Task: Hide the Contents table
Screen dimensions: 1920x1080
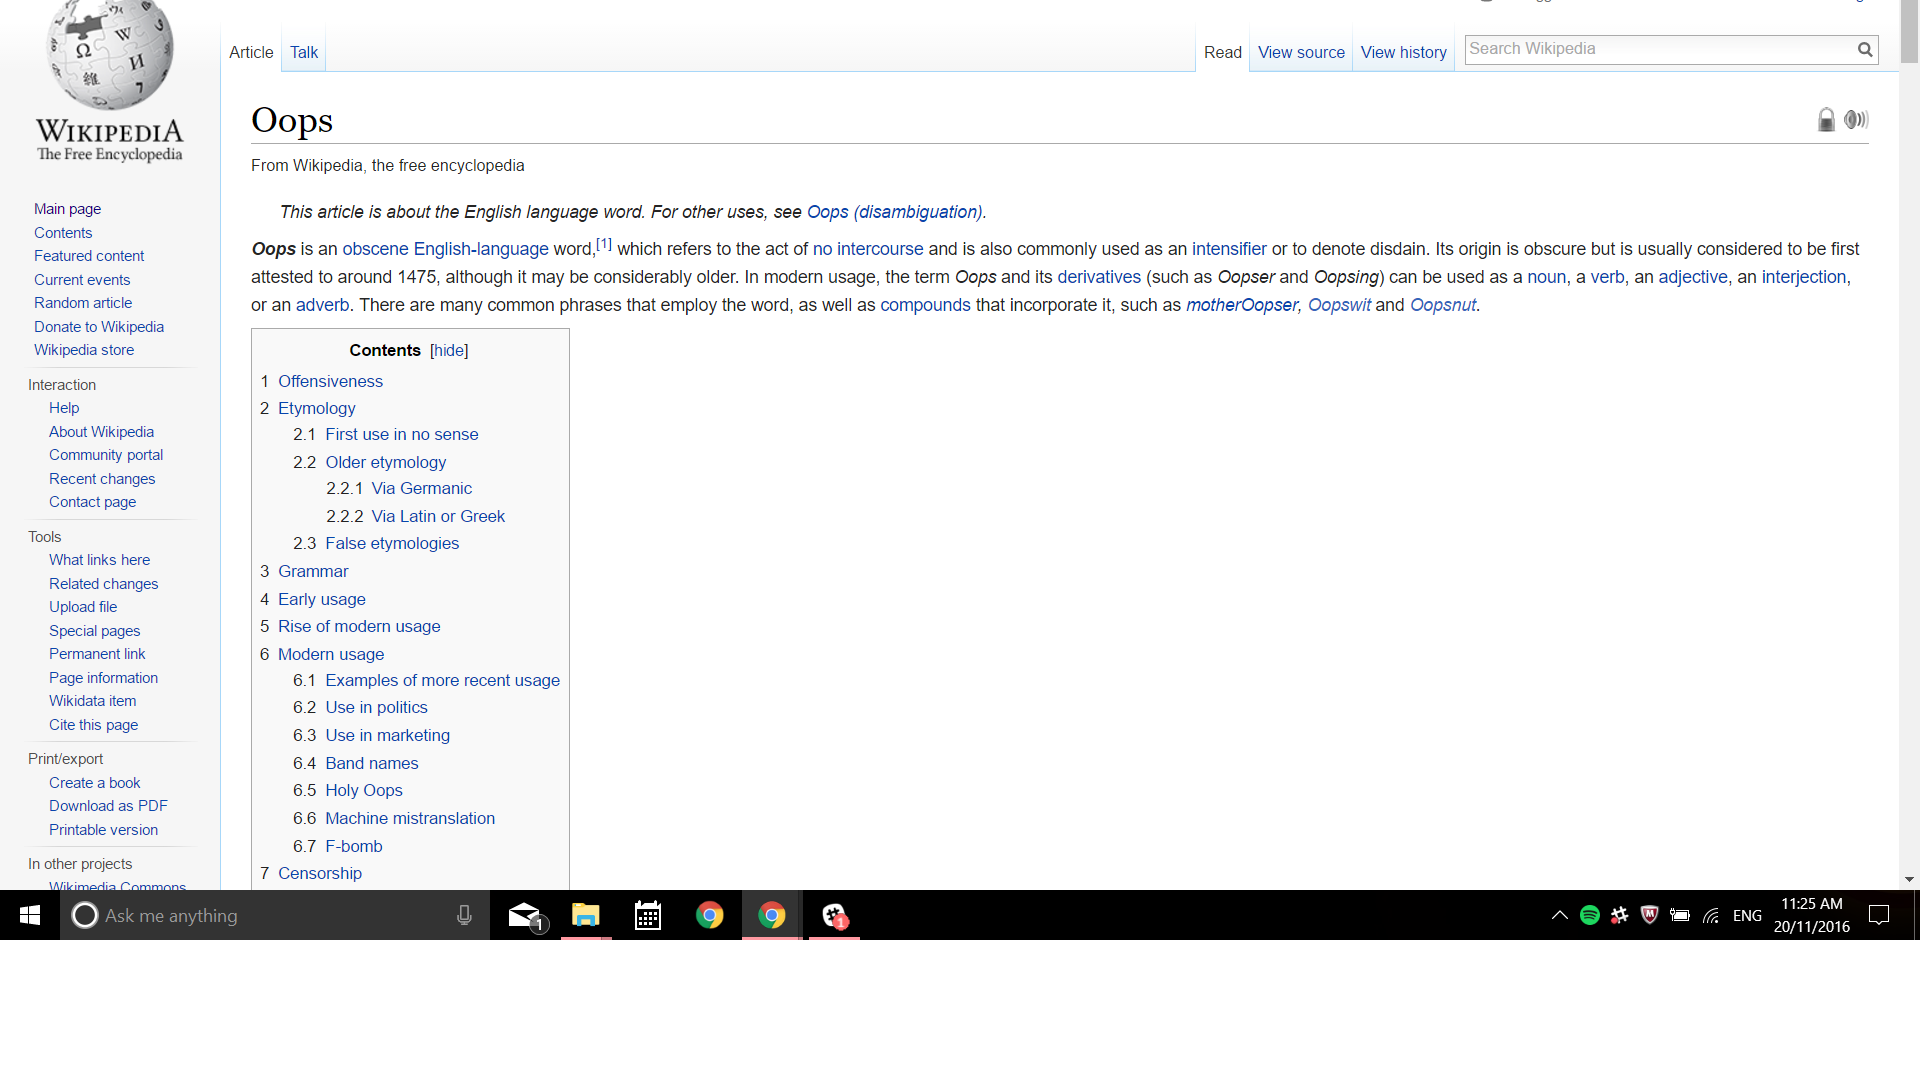Action: 449,350
